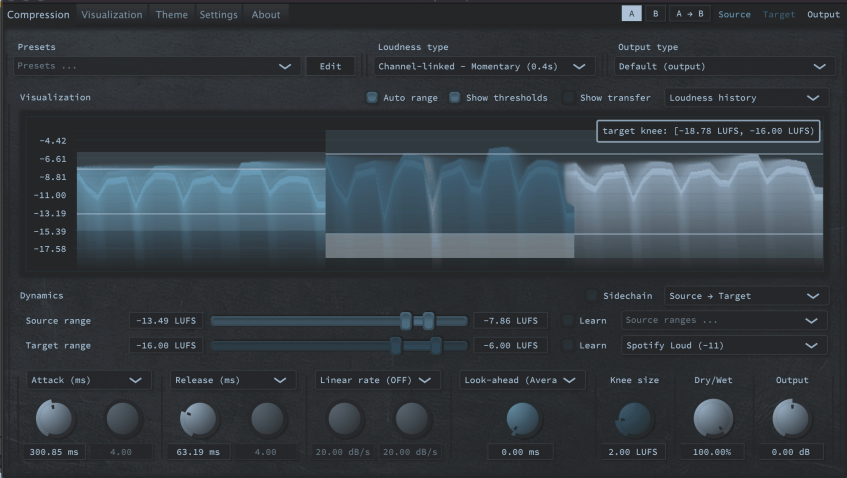Click the 100.00% dry/wet field
Viewport: 847px width, 478px height.
tap(711, 452)
